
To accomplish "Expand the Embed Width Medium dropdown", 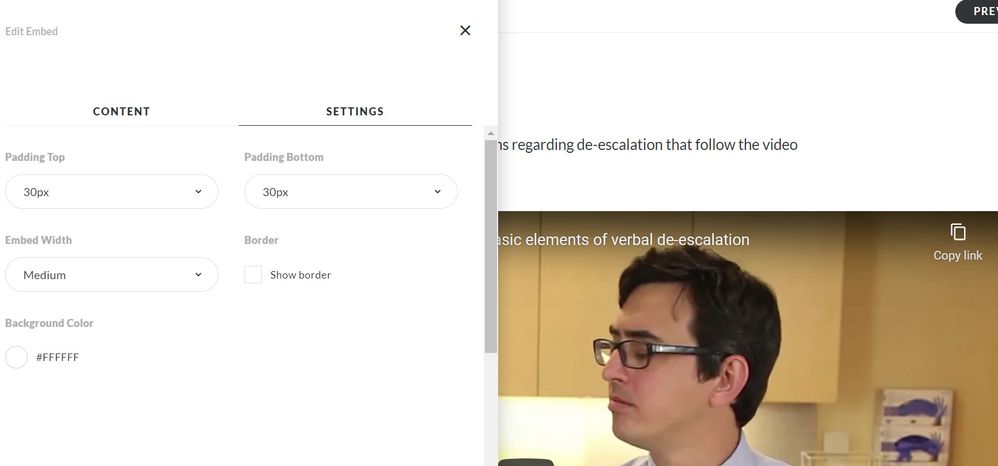I will pyautogui.click(x=111, y=274).
